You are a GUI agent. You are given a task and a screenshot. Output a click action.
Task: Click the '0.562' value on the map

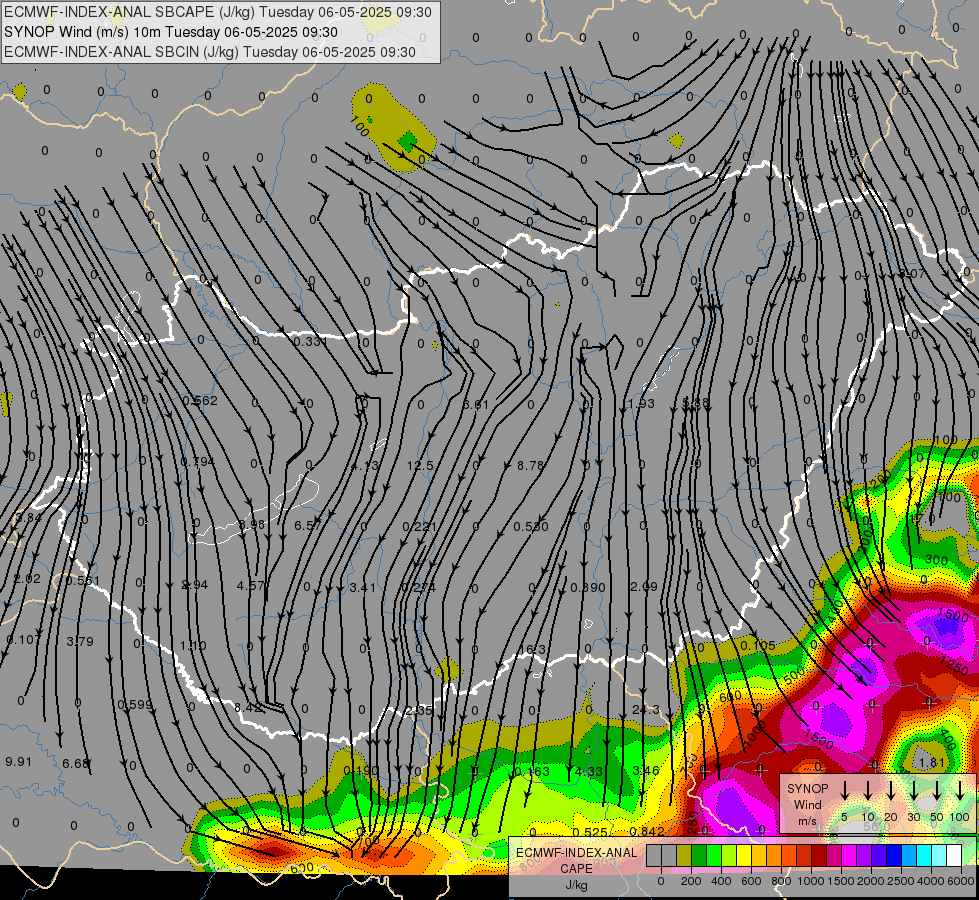point(200,400)
